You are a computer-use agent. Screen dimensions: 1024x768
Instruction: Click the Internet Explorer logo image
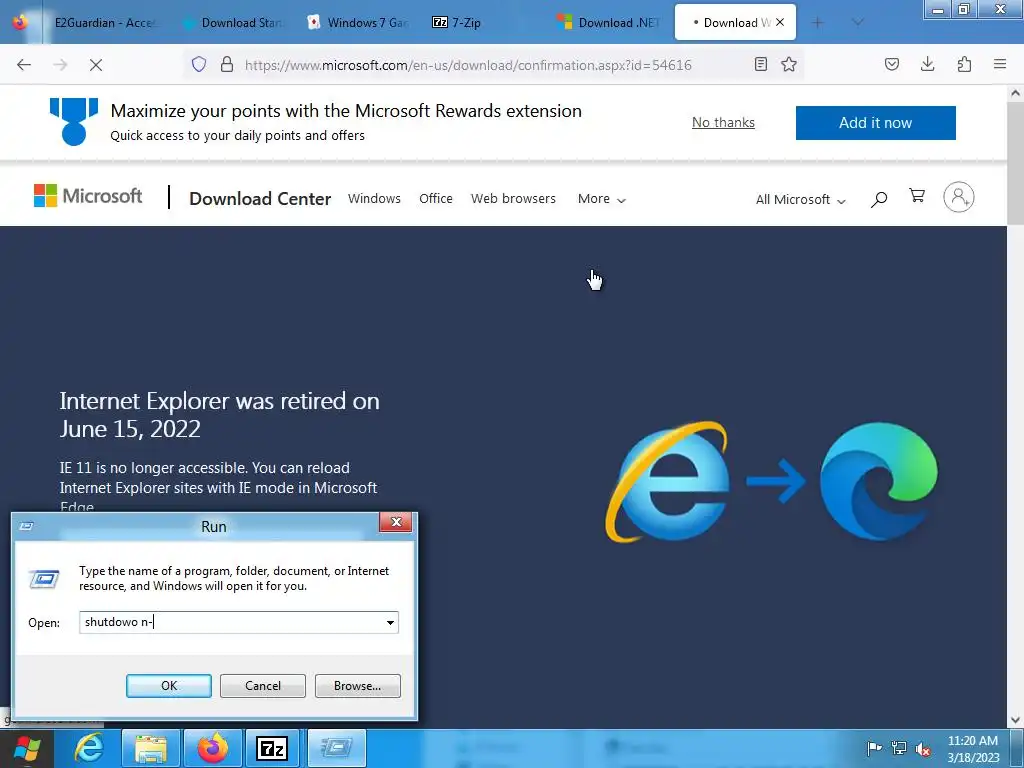[x=667, y=482]
